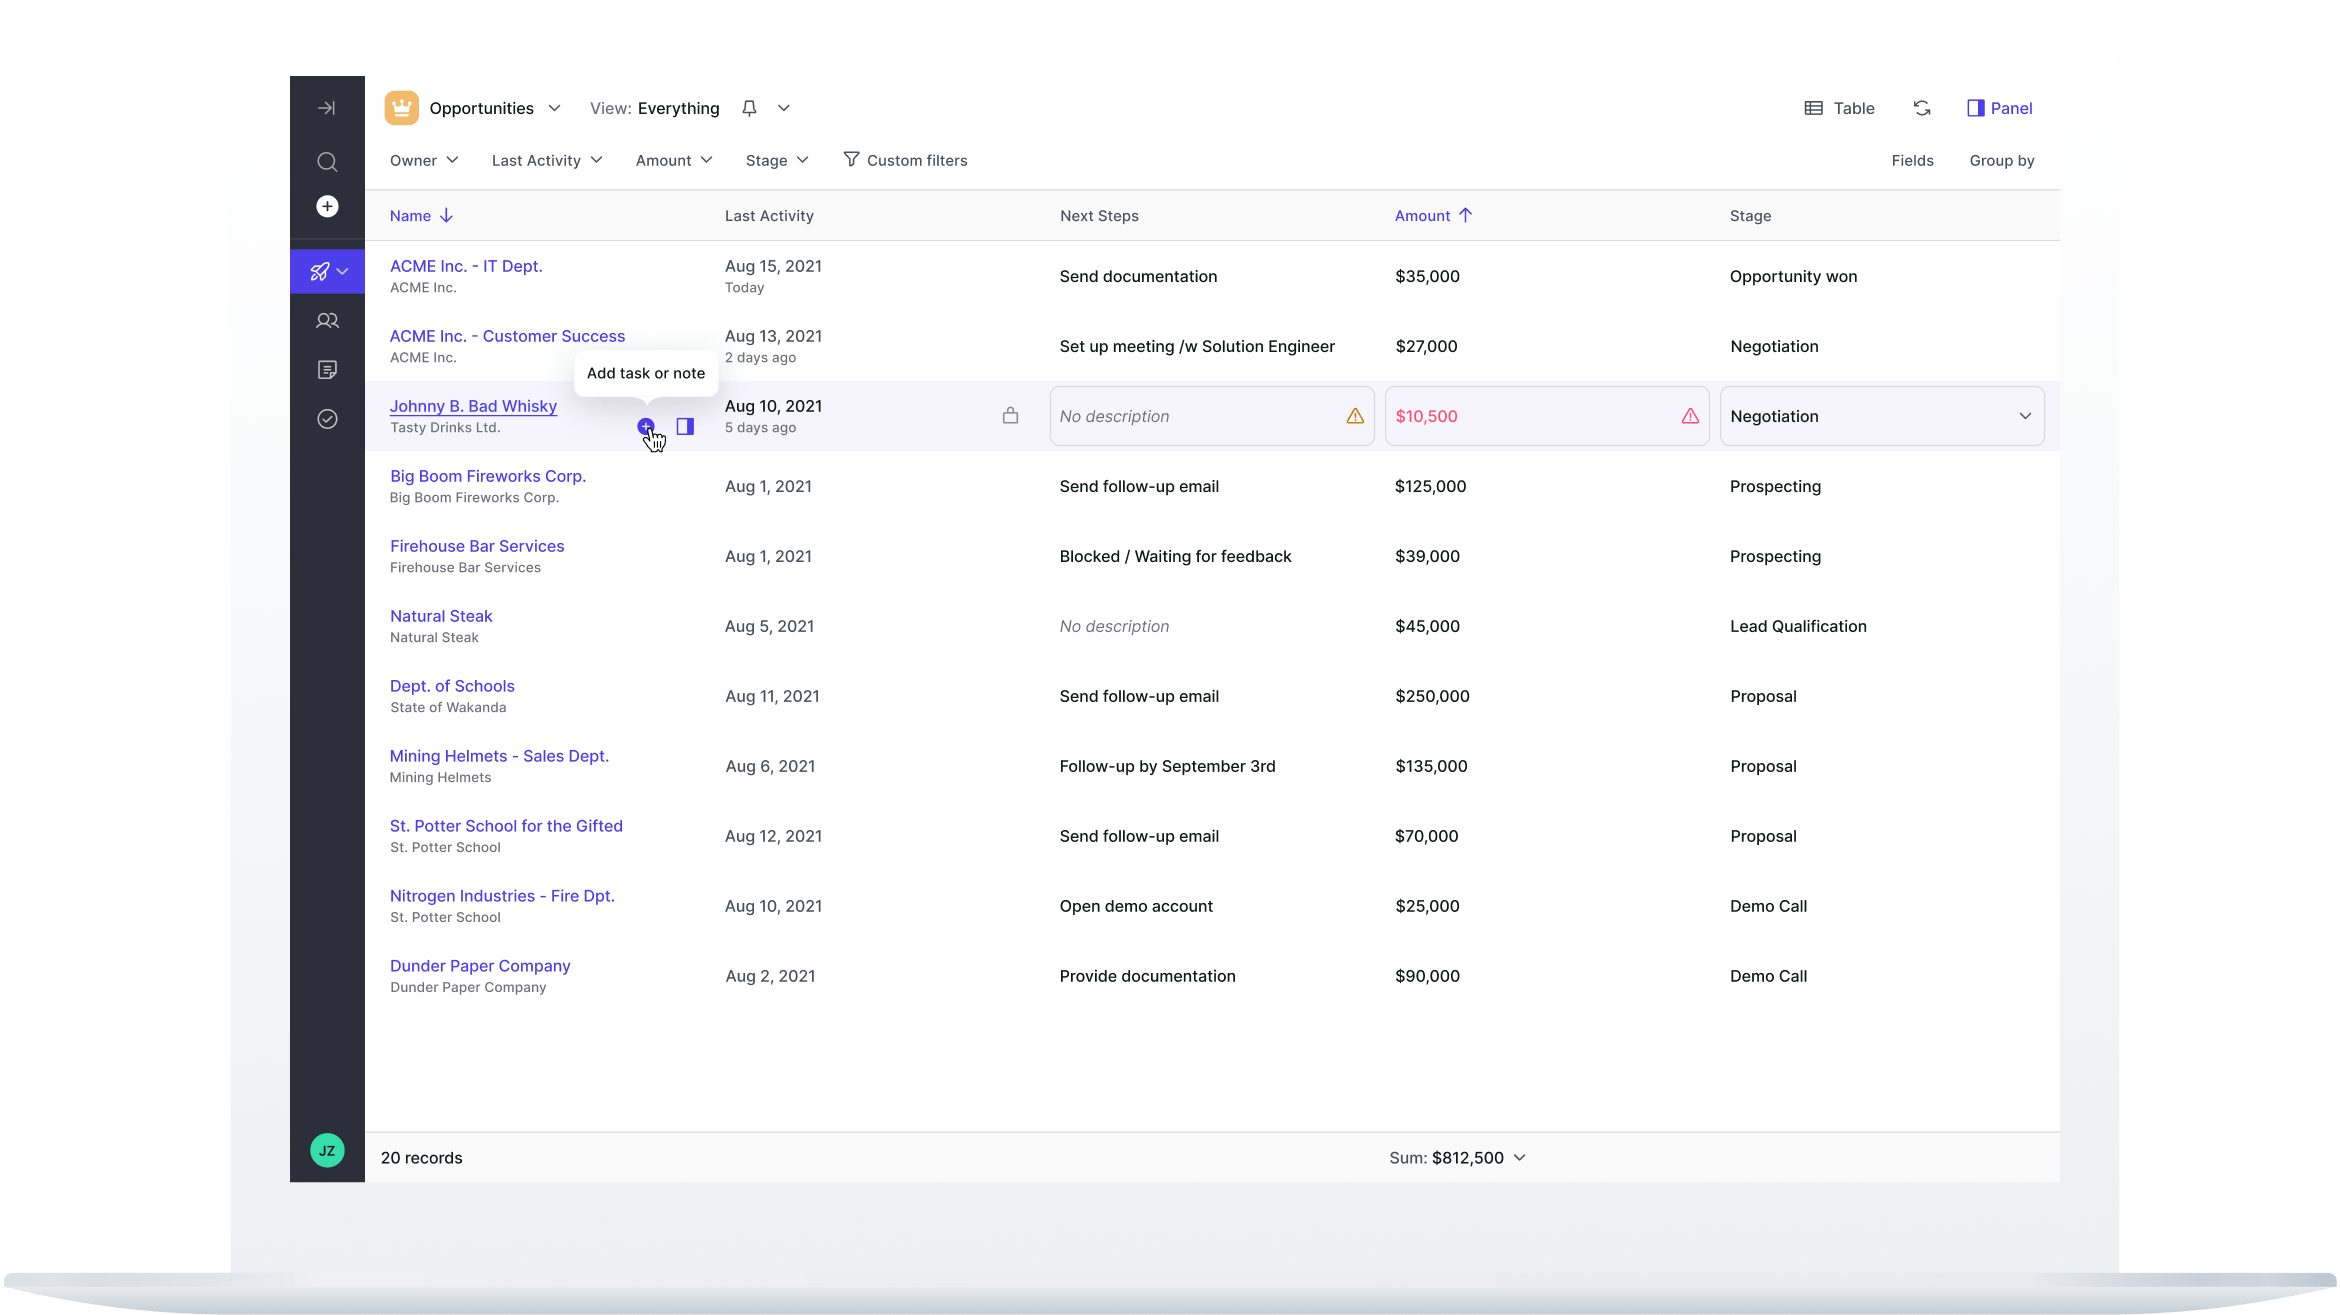The width and height of the screenshot is (2340, 1315).
Task: Open the tasks checkmark icon
Action: coord(327,419)
